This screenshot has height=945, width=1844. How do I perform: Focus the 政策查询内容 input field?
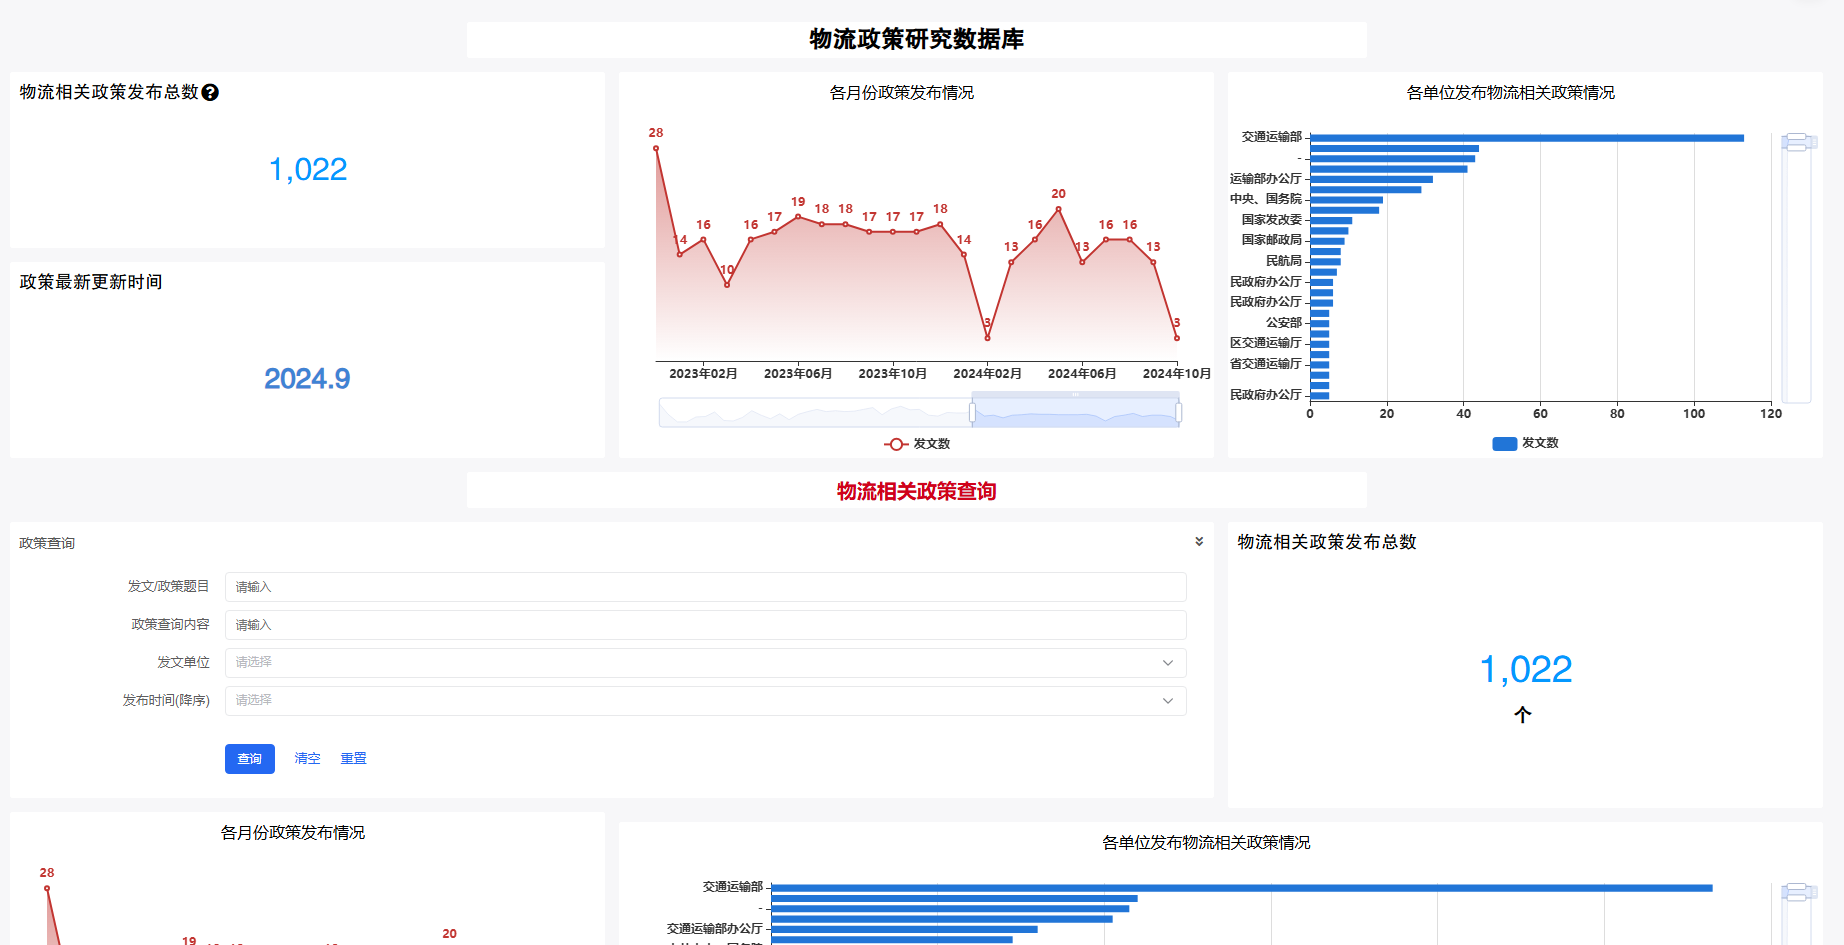point(705,625)
